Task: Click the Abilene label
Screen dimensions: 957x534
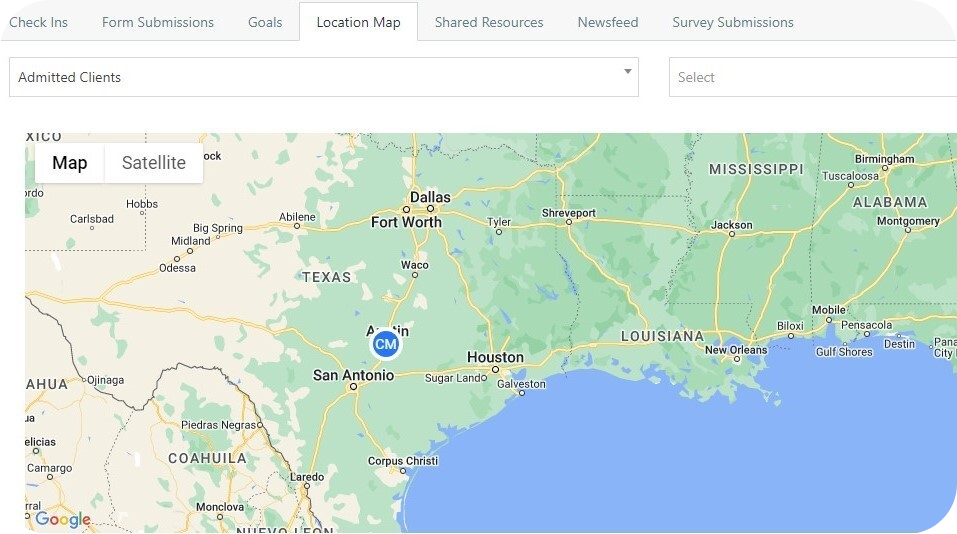Action: pos(297,217)
